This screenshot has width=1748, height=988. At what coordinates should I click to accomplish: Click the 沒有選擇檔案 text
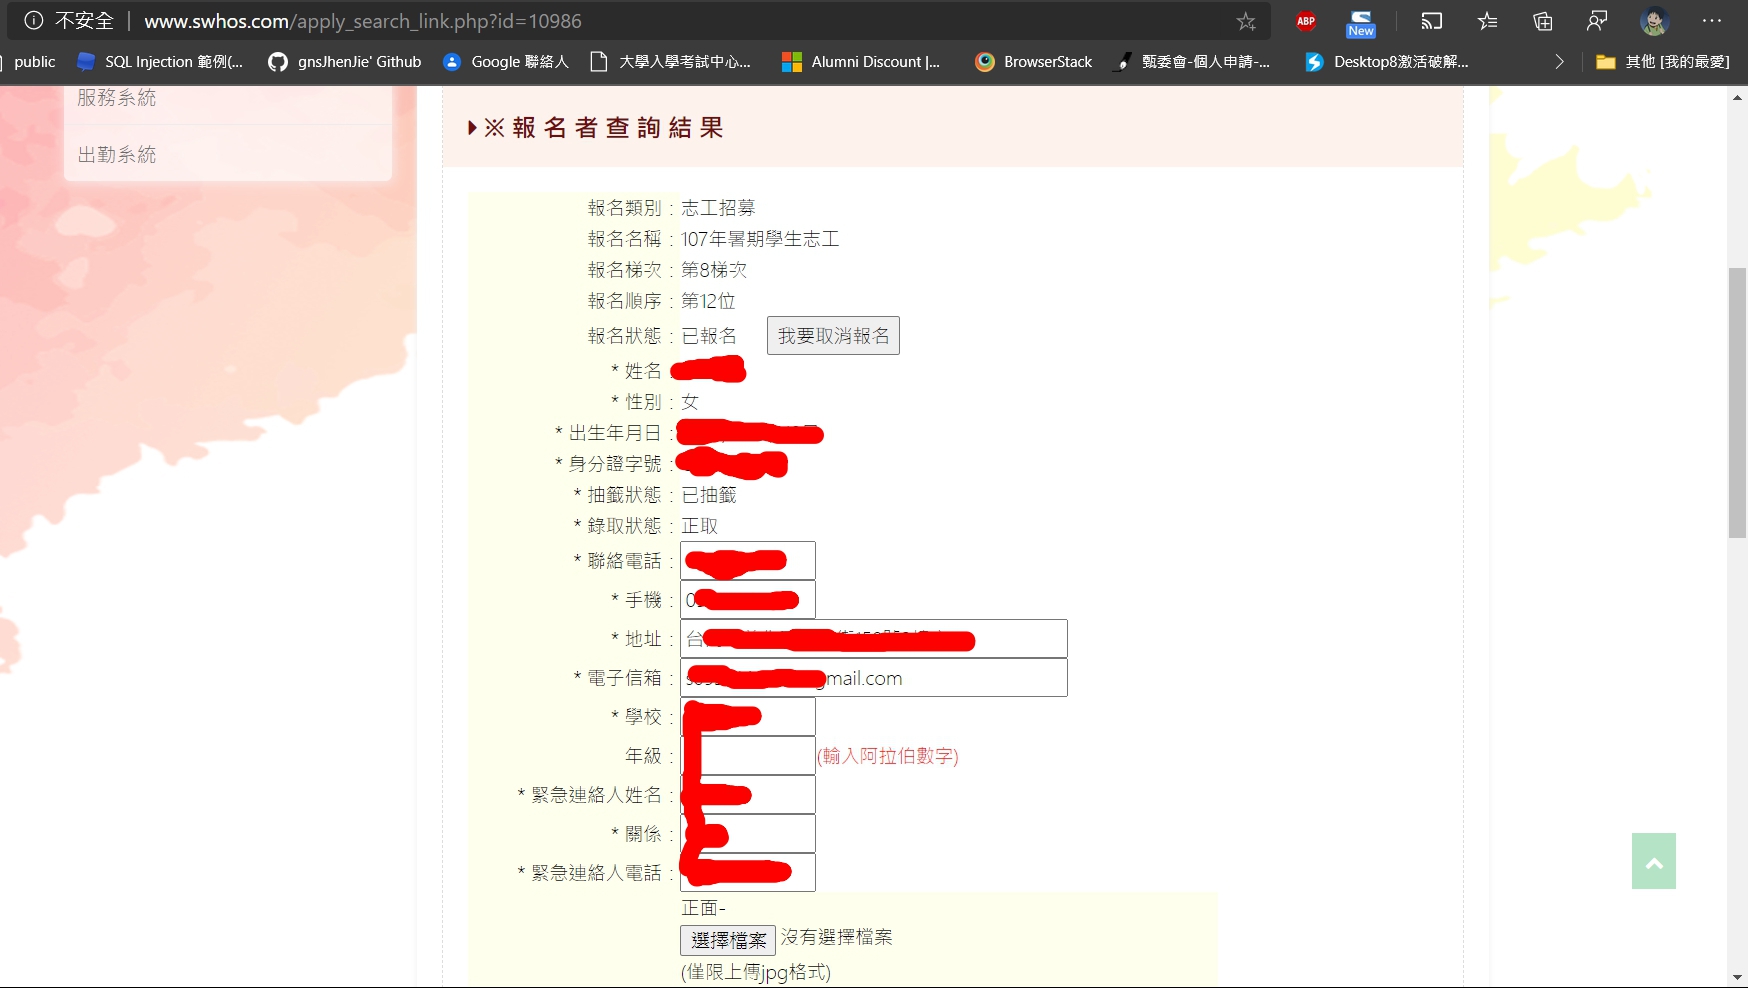point(836,937)
